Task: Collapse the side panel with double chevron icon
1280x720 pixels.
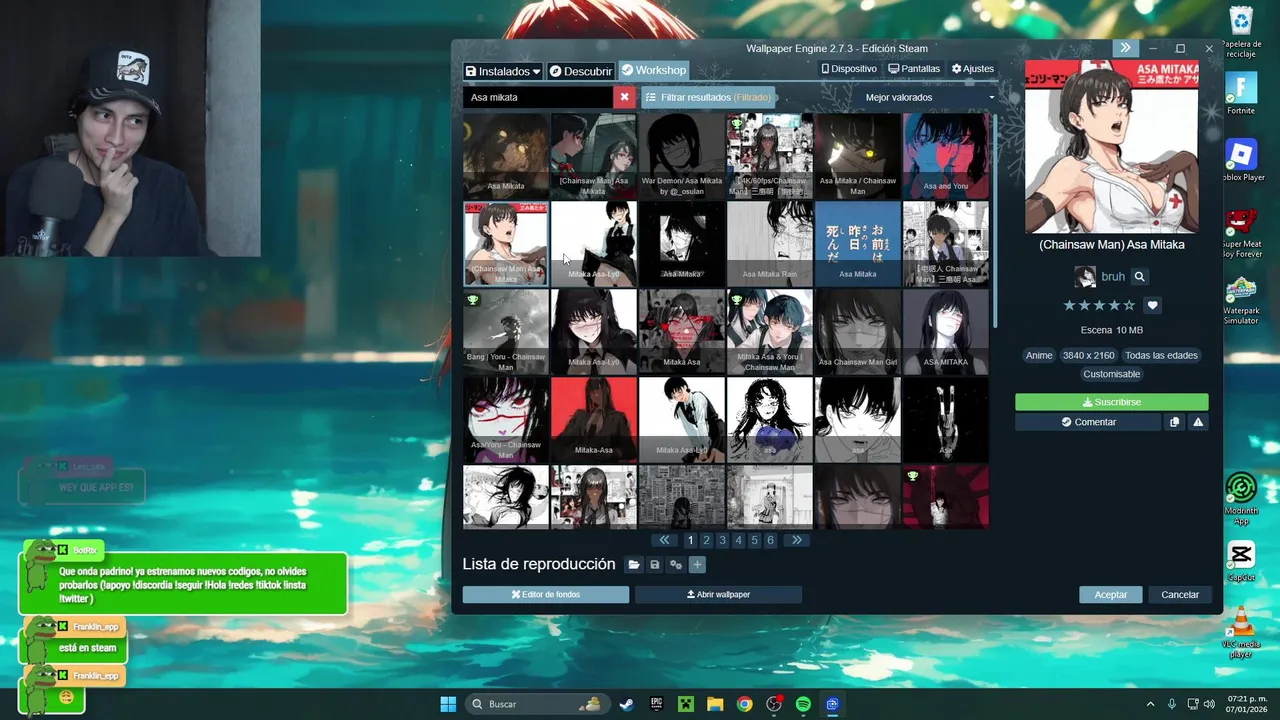Action: pos(1125,48)
